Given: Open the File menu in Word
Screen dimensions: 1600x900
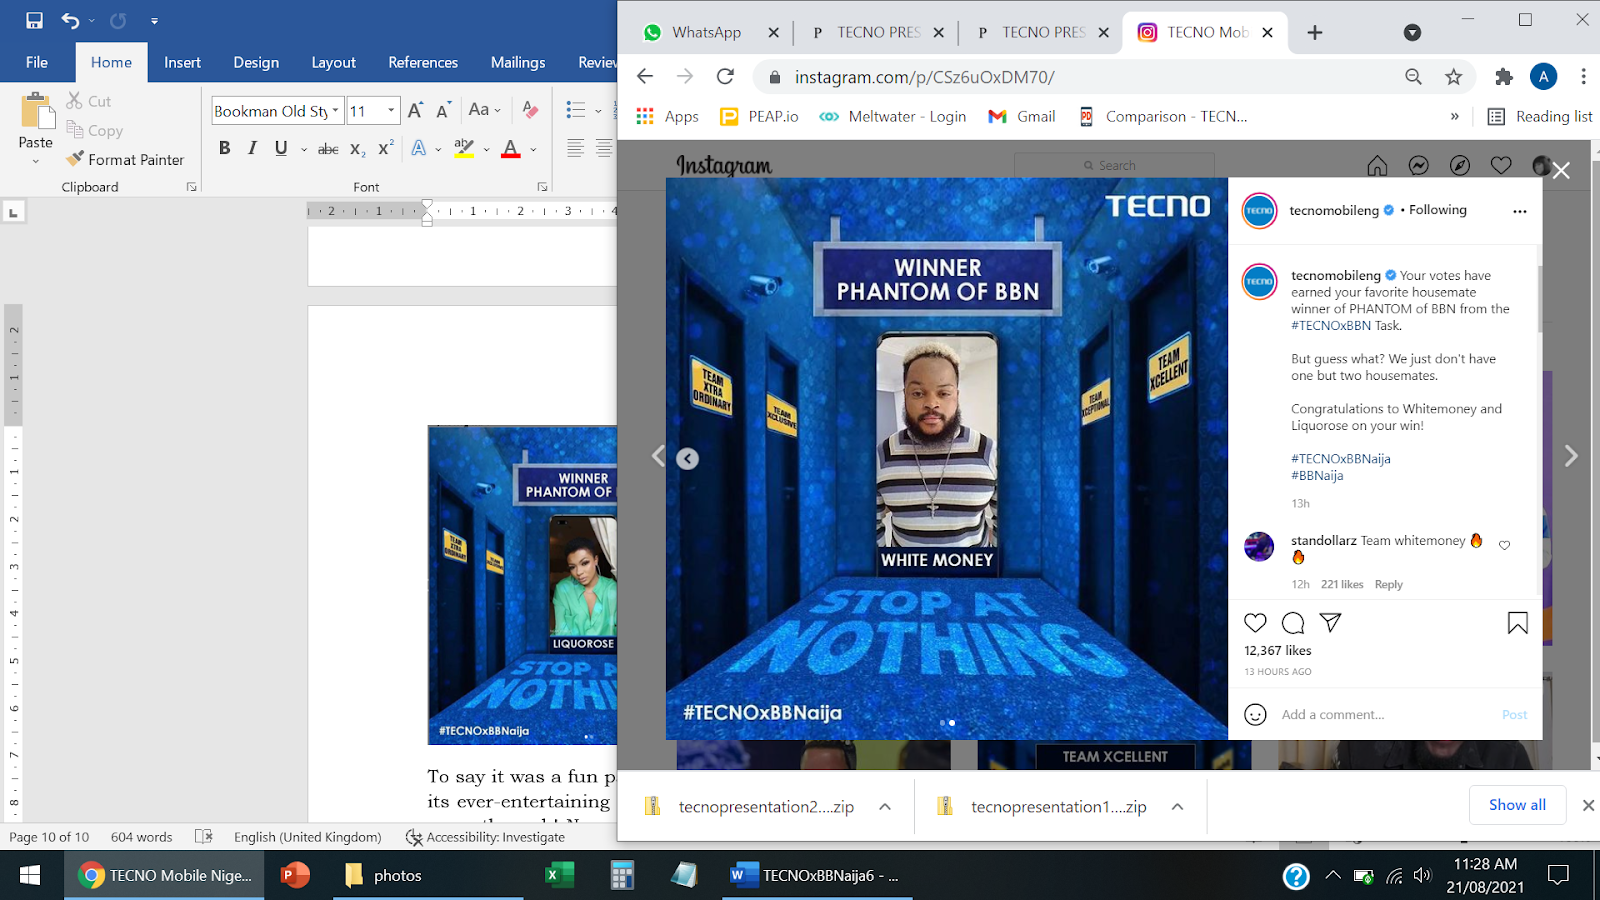Looking at the screenshot, I should click(x=37, y=62).
